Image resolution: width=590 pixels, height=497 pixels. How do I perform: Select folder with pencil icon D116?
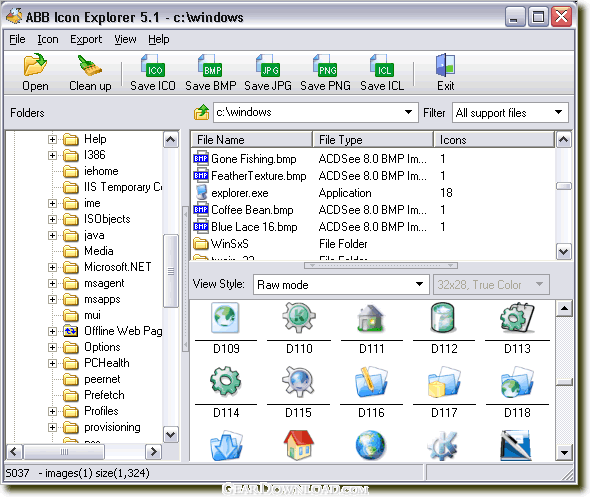tap(371, 381)
